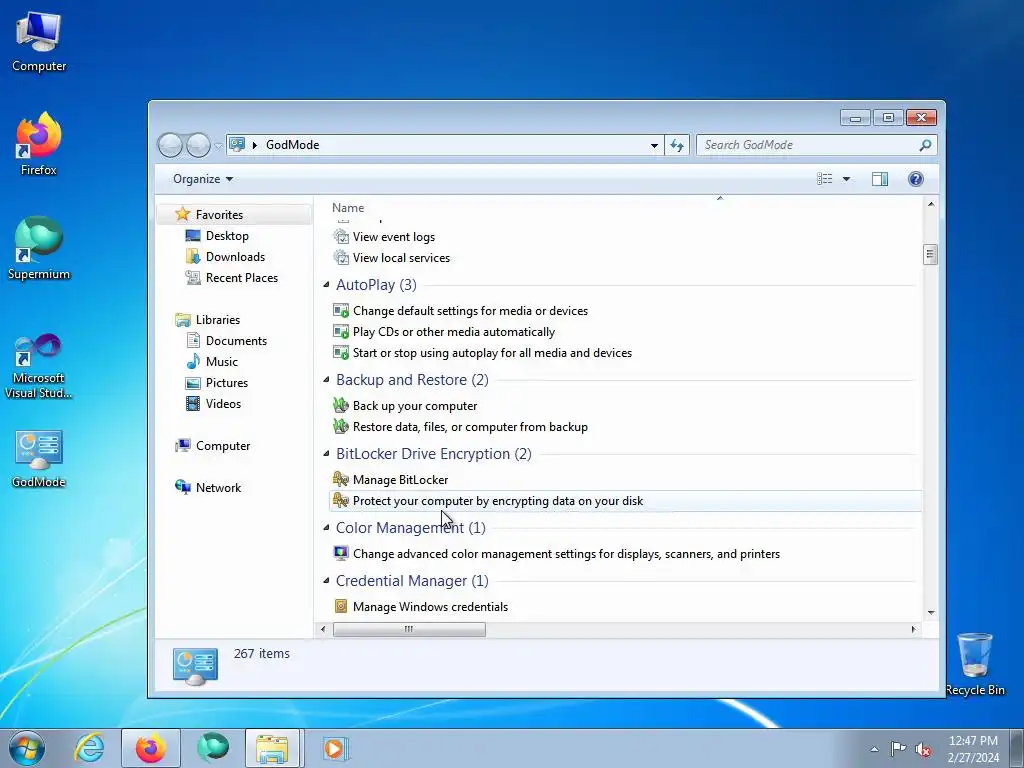Select the Microsoft Visual Studio desktop shortcut
This screenshot has height=768, width=1024.
point(39,366)
